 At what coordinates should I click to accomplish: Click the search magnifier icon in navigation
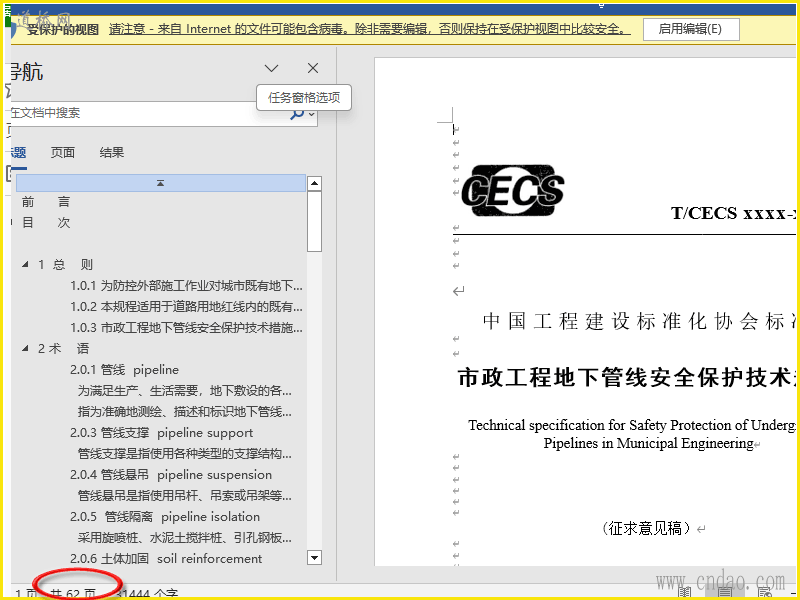[x=297, y=114]
